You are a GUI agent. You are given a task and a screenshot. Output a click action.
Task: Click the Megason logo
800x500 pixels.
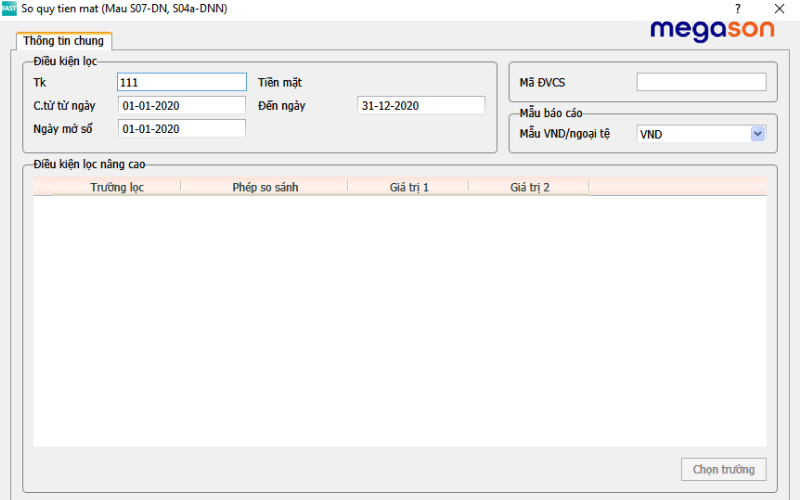(x=712, y=31)
